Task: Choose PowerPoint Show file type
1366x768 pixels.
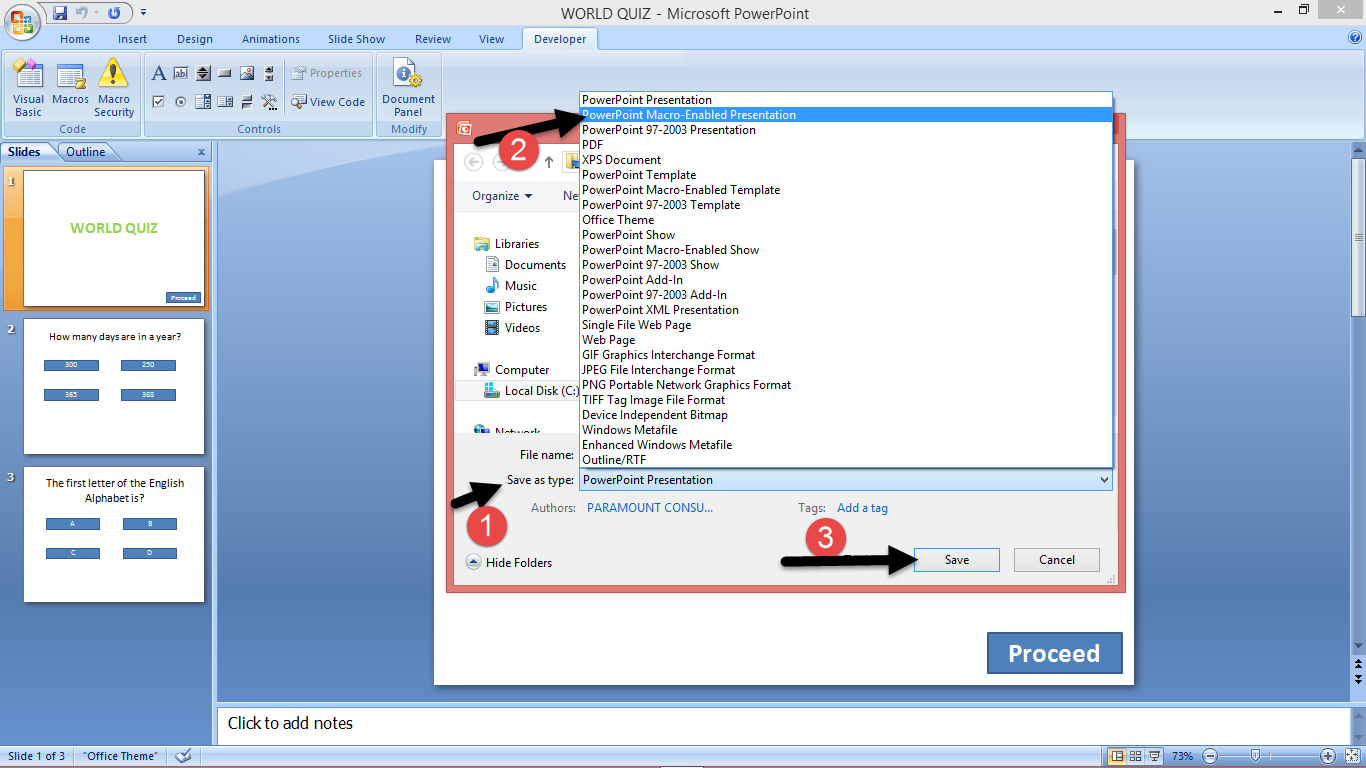Action: tap(846, 235)
